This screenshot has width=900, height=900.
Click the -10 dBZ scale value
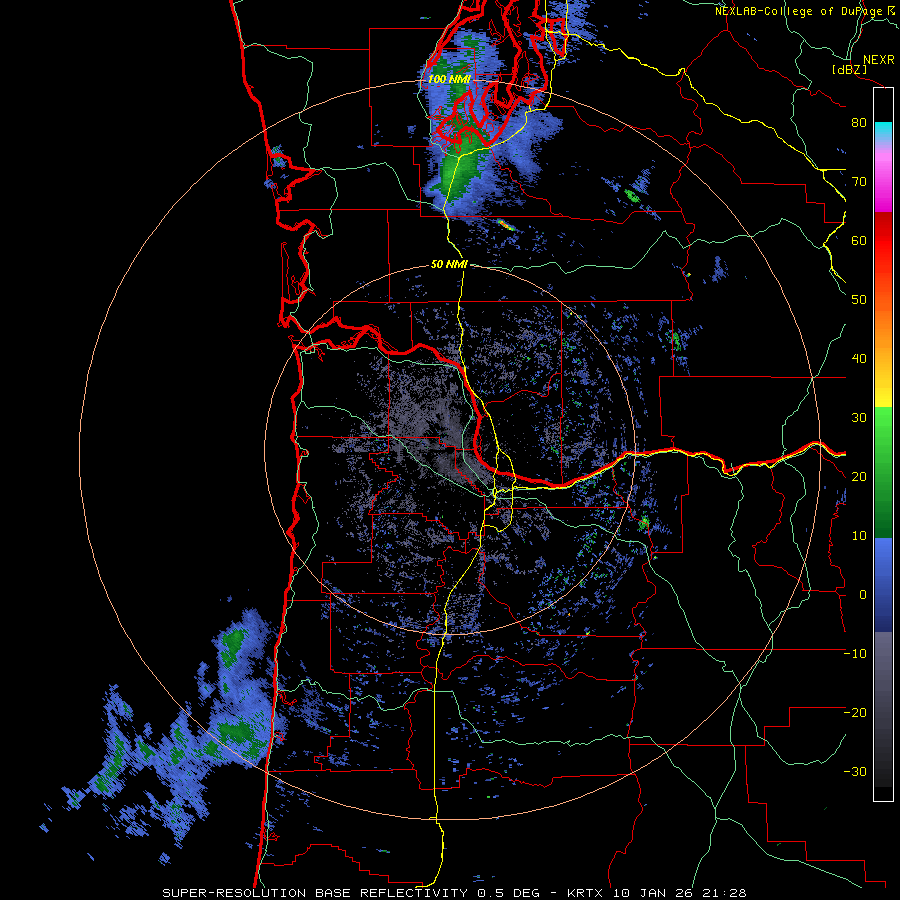(855, 654)
